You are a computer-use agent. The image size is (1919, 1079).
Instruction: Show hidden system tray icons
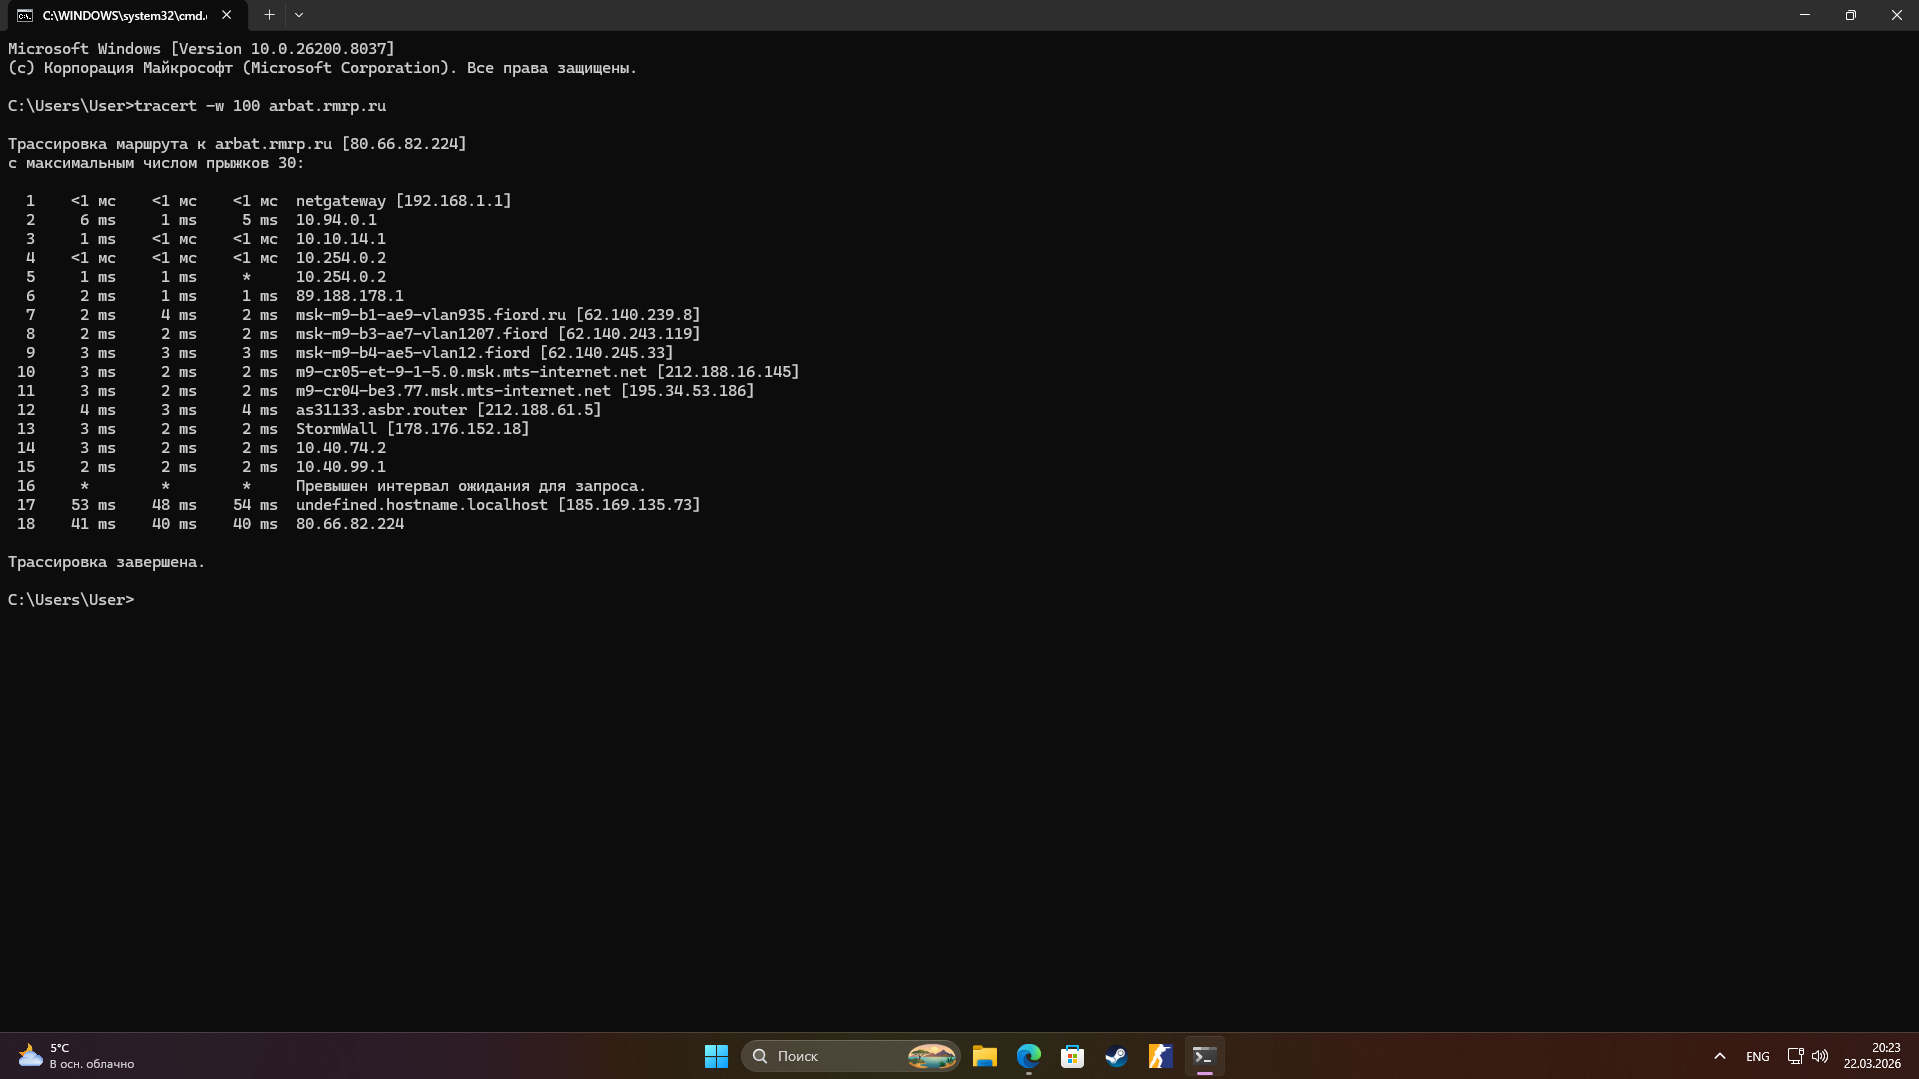(1720, 1056)
